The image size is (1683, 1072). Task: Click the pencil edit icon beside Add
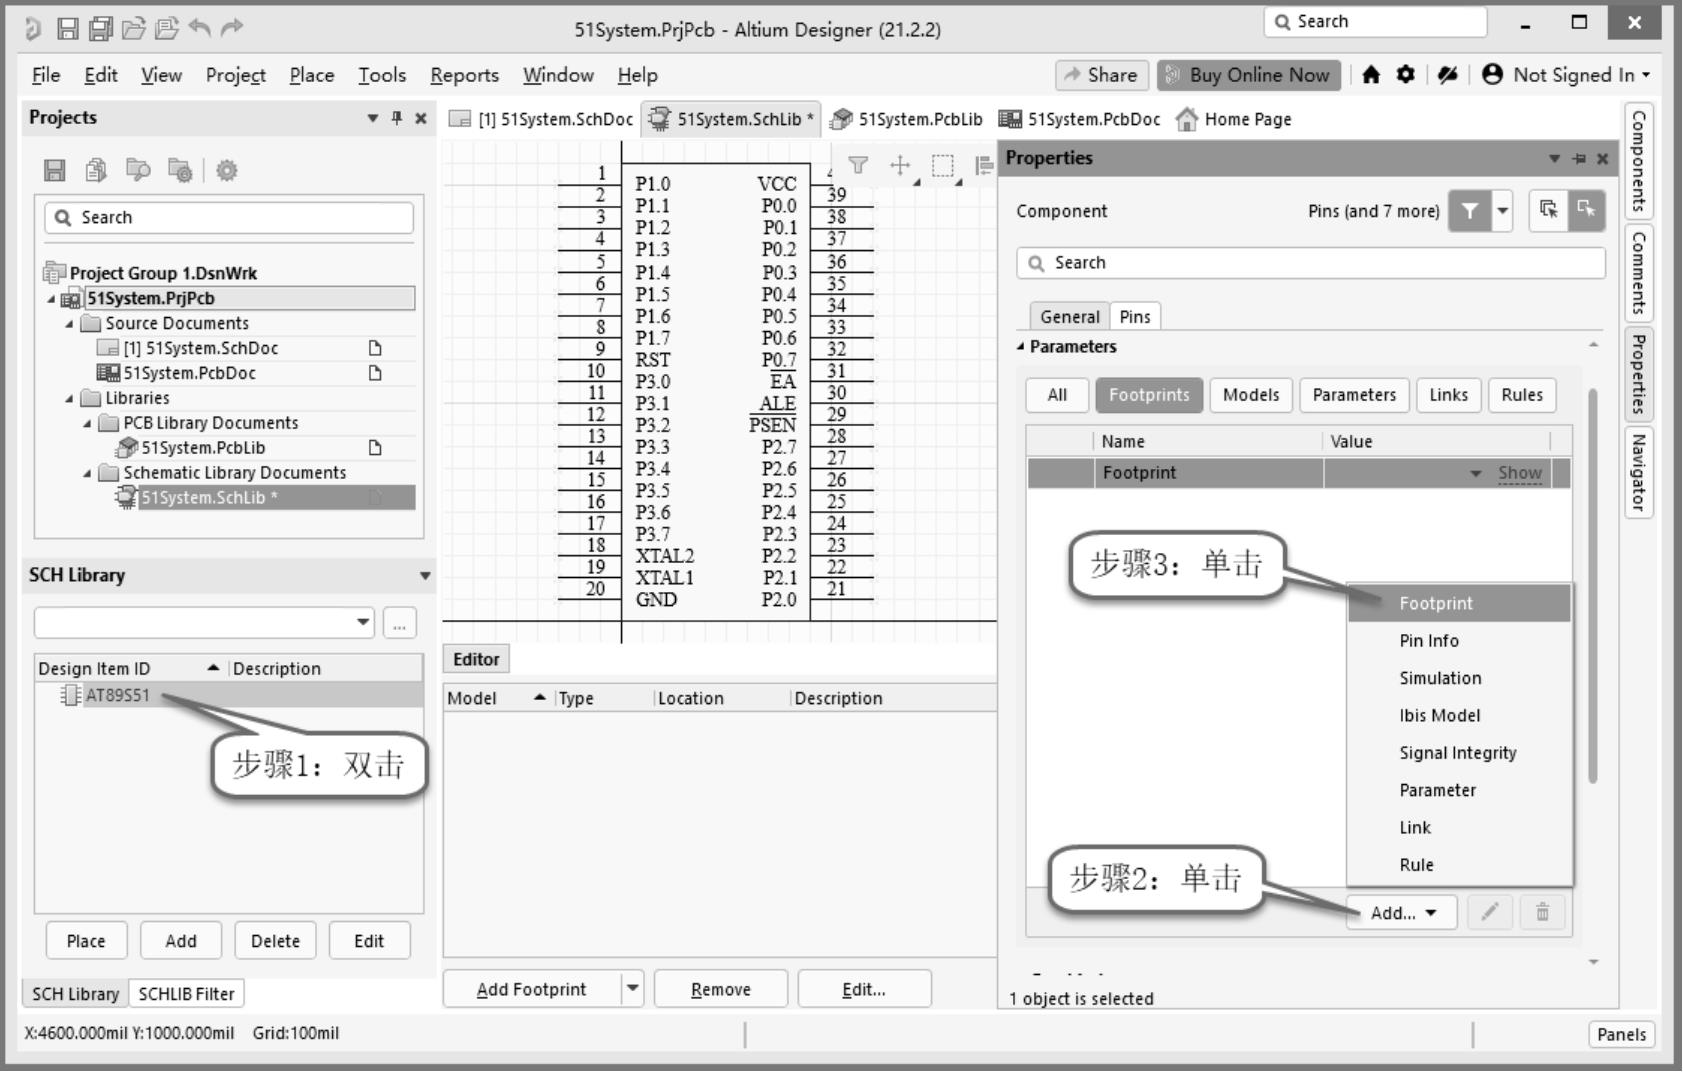(1489, 912)
